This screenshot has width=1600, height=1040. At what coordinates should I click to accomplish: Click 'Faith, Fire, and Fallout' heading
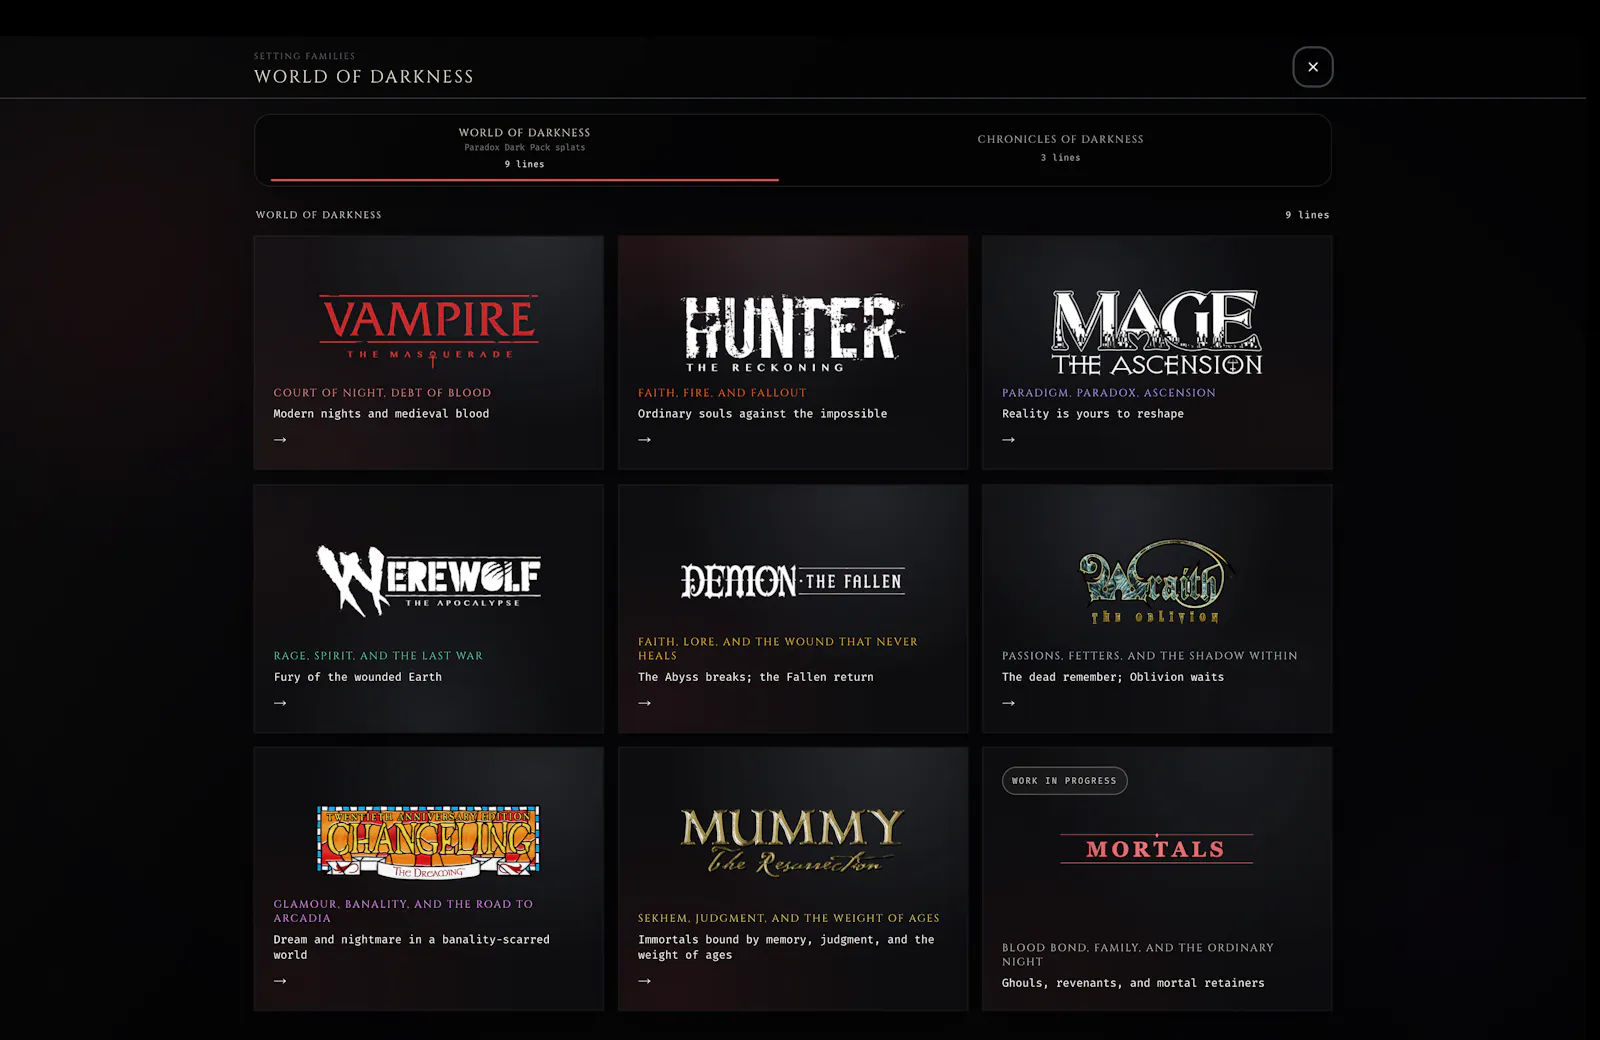(x=722, y=393)
